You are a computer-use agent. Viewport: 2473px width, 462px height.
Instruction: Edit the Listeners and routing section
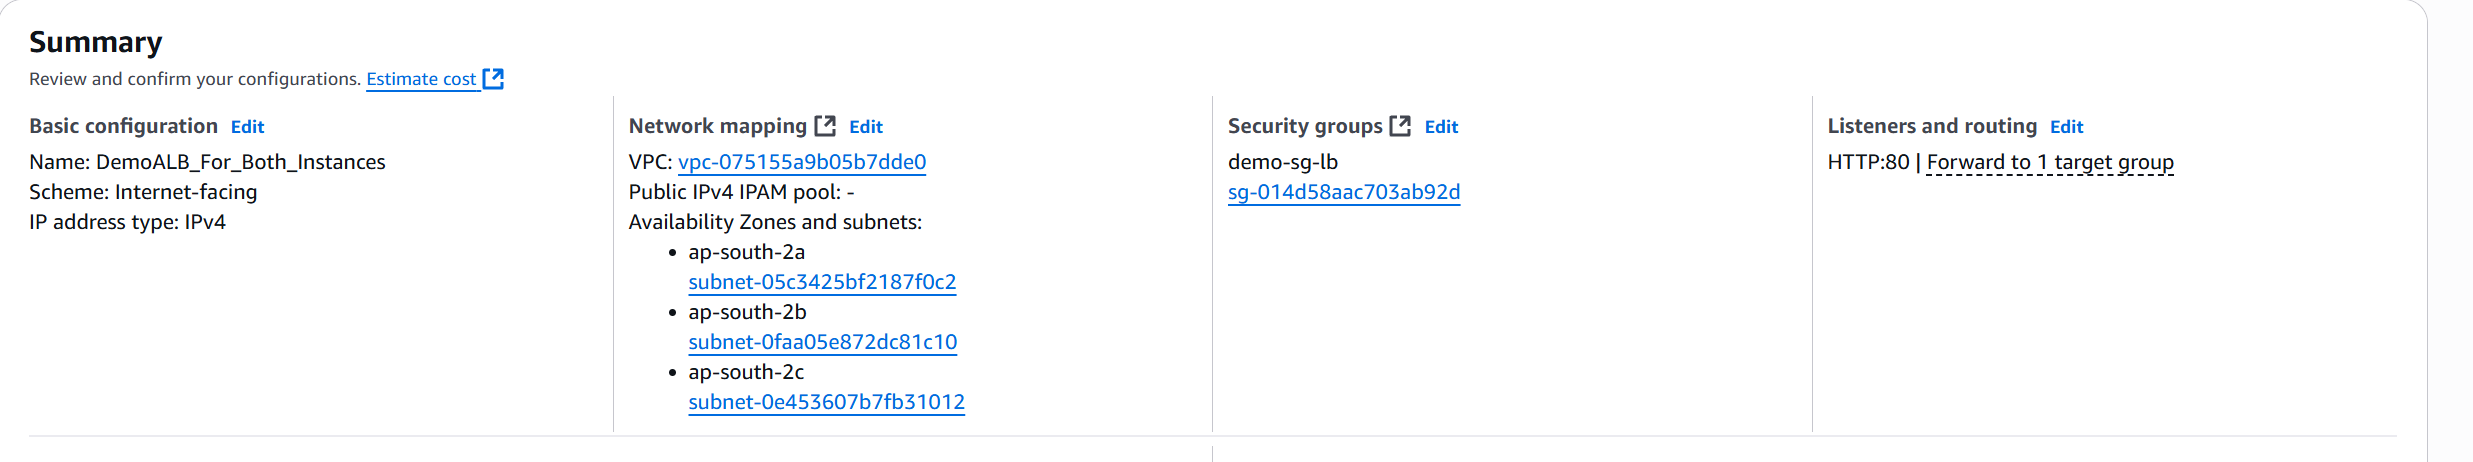click(x=2066, y=127)
